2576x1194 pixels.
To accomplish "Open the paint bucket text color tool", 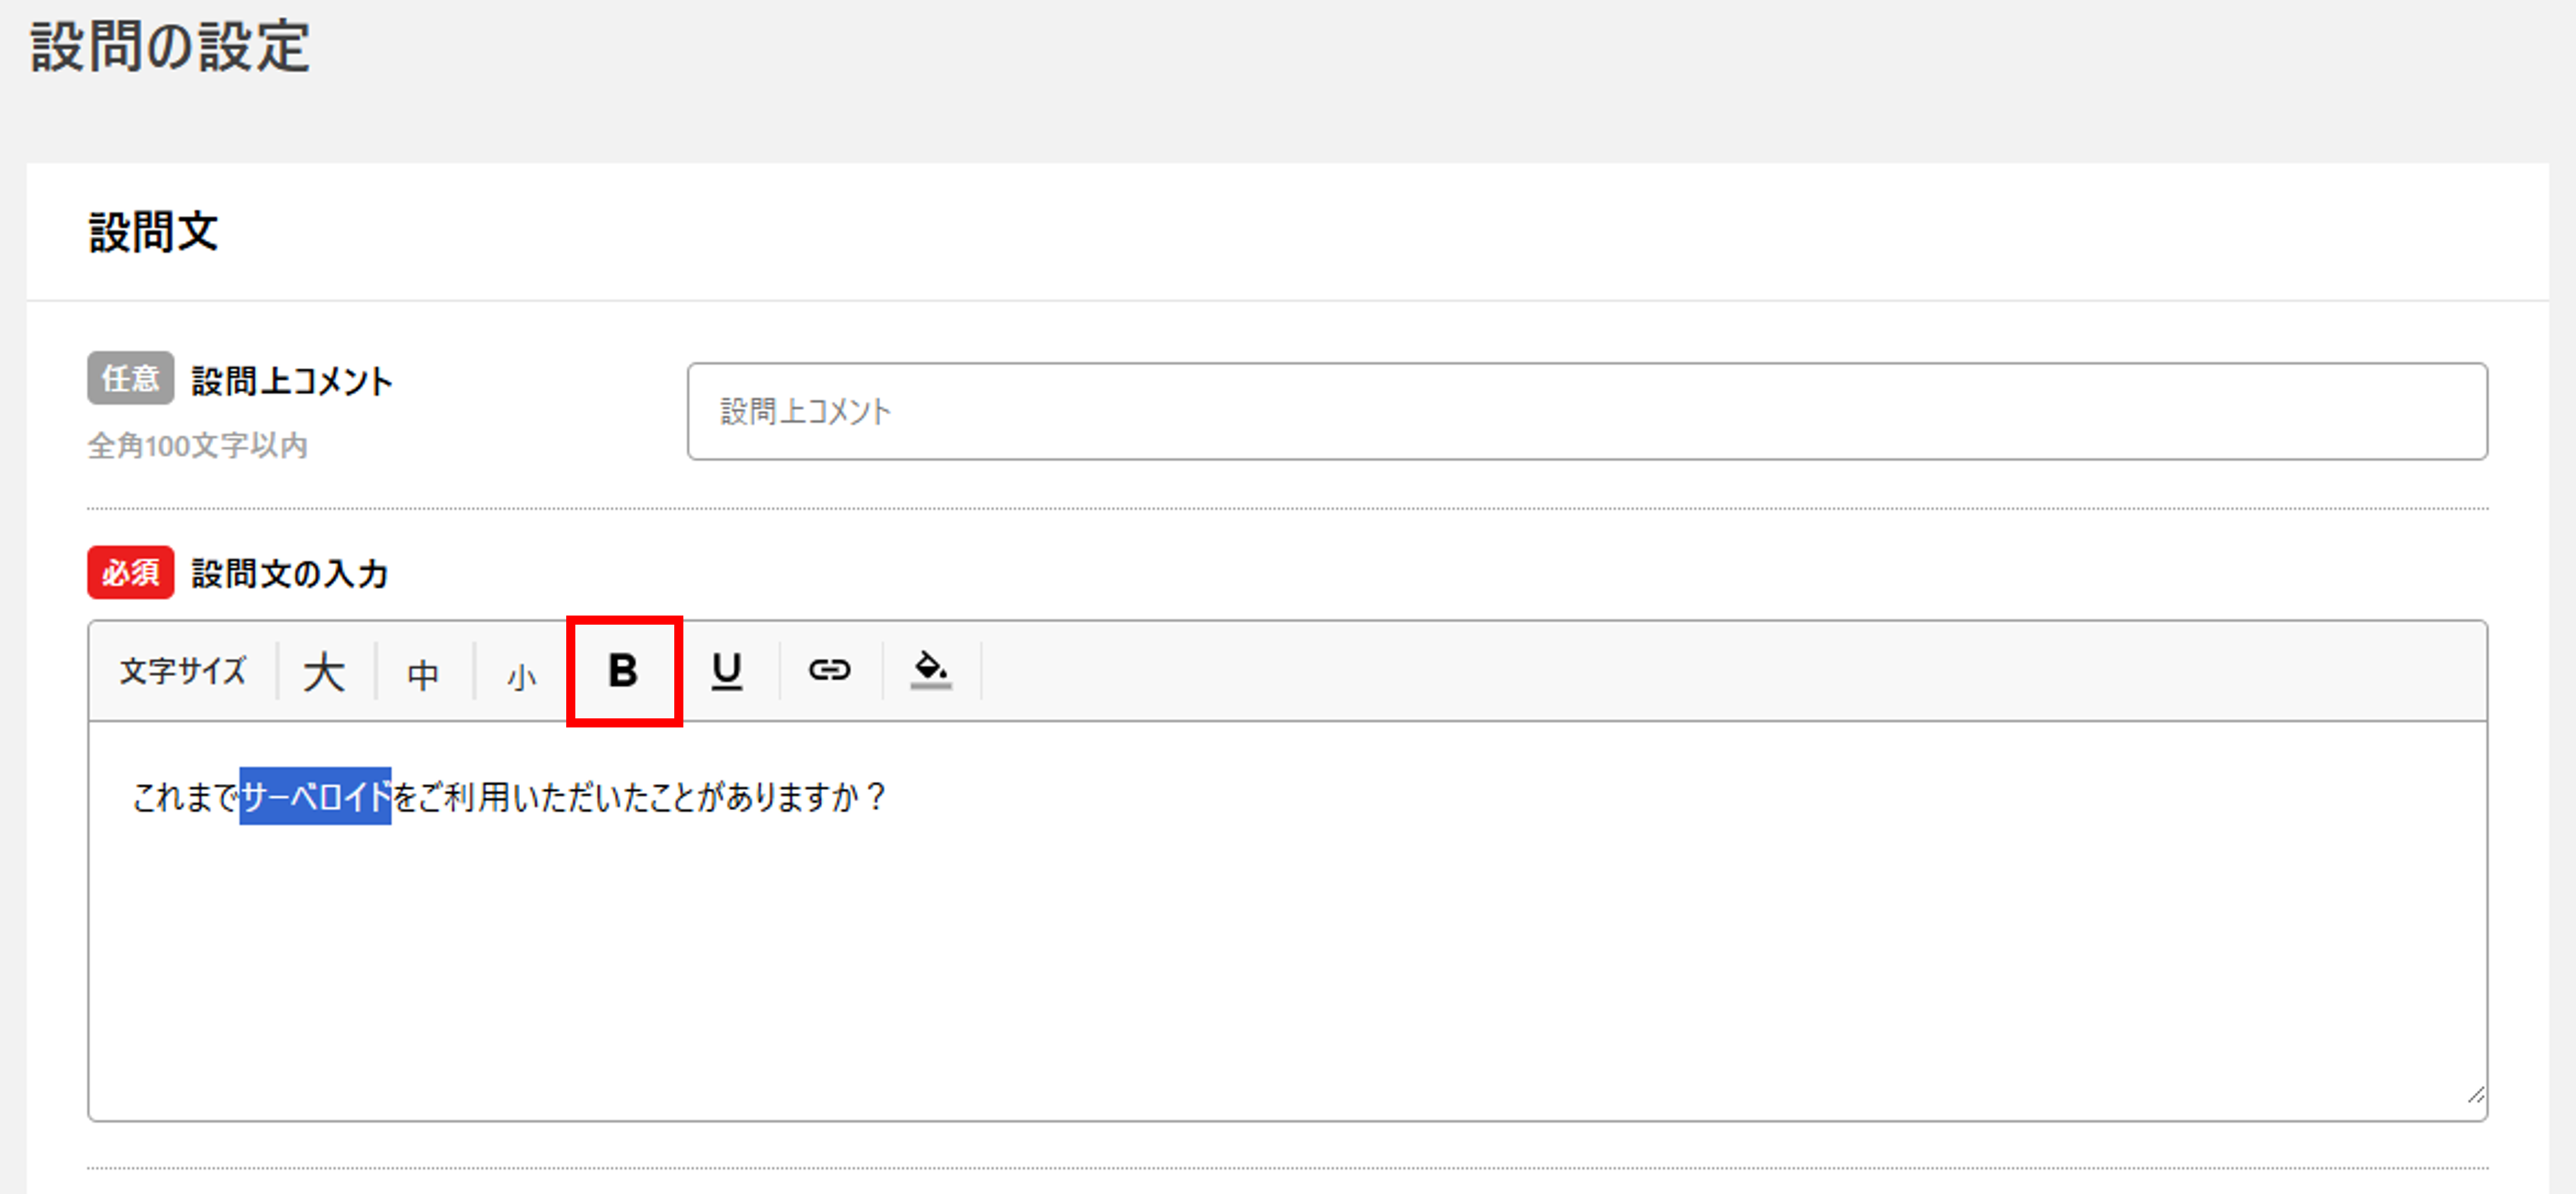I will click(x=931, y=670).
